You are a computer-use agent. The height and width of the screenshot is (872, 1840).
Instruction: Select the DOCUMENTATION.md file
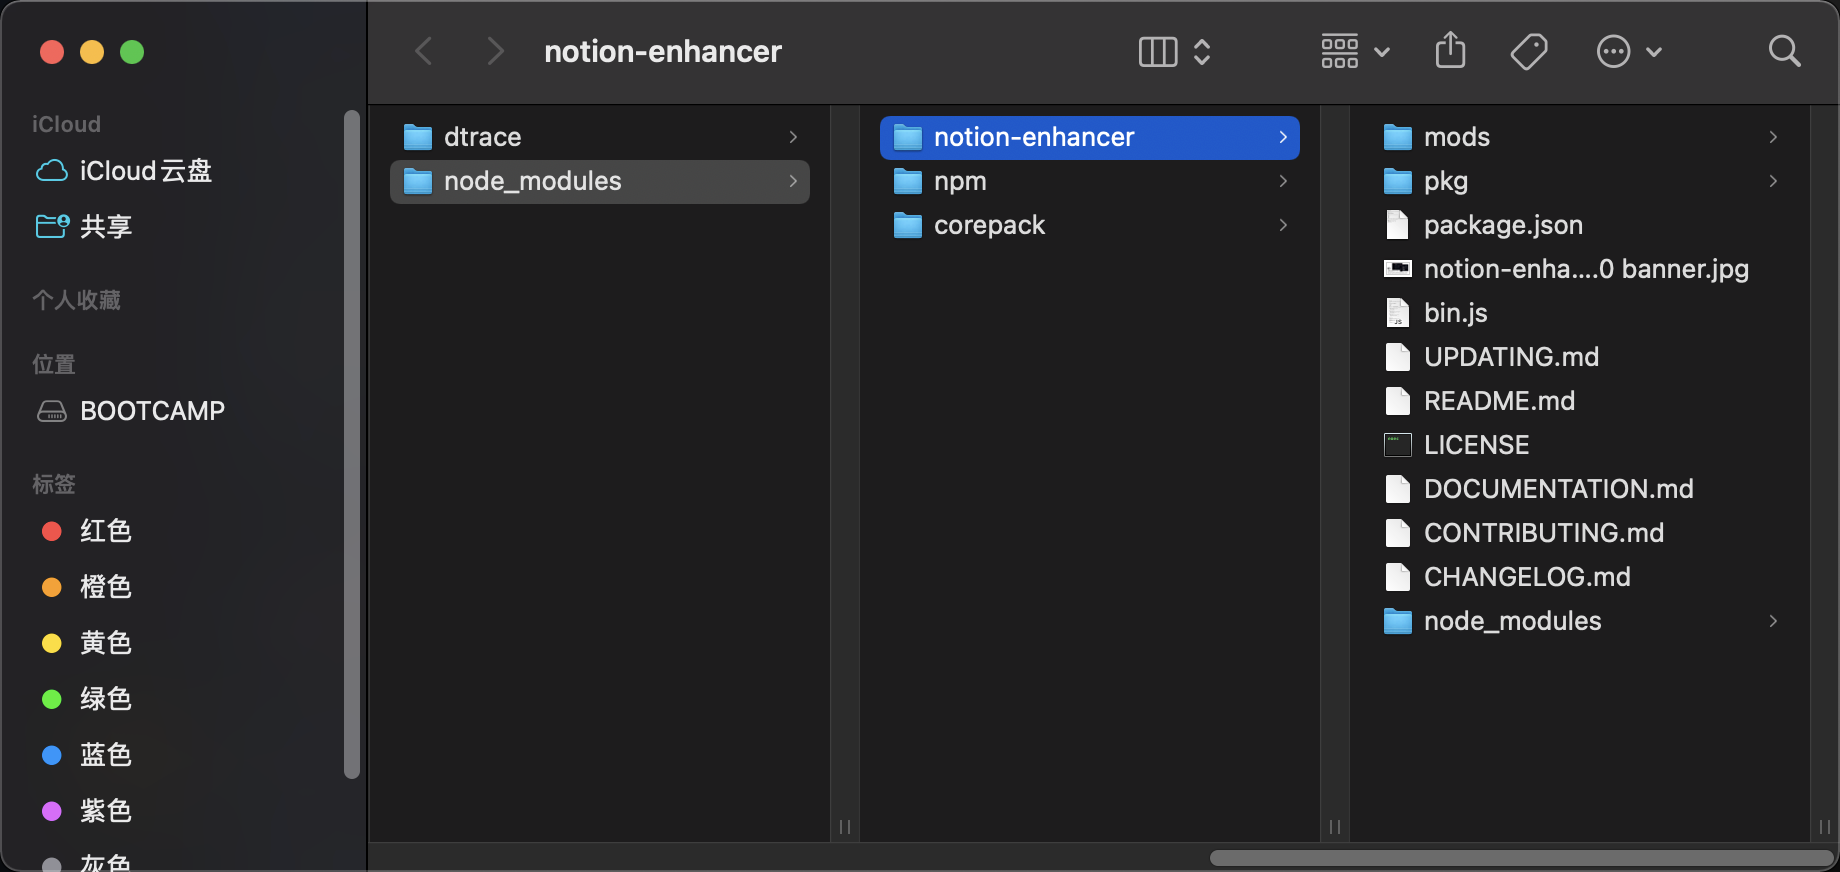(x=1580, y=489)
